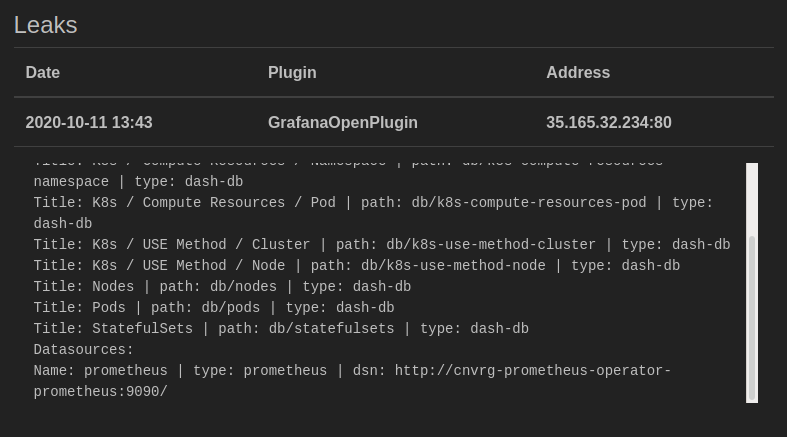Click the 'Datasources:' line
This screenshot has width=787, height=437.
click(83, 350)
